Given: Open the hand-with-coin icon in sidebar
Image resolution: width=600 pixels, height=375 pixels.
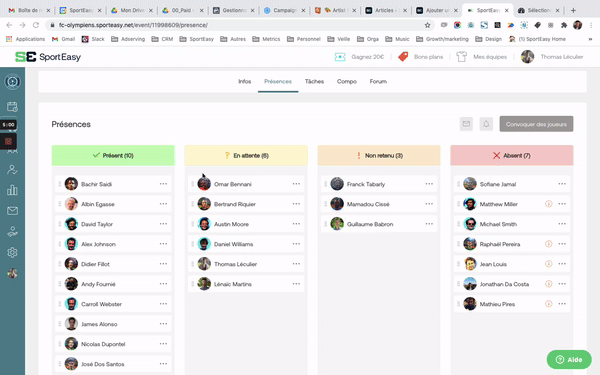Looking at the screenshot, I should pos(12,232).
